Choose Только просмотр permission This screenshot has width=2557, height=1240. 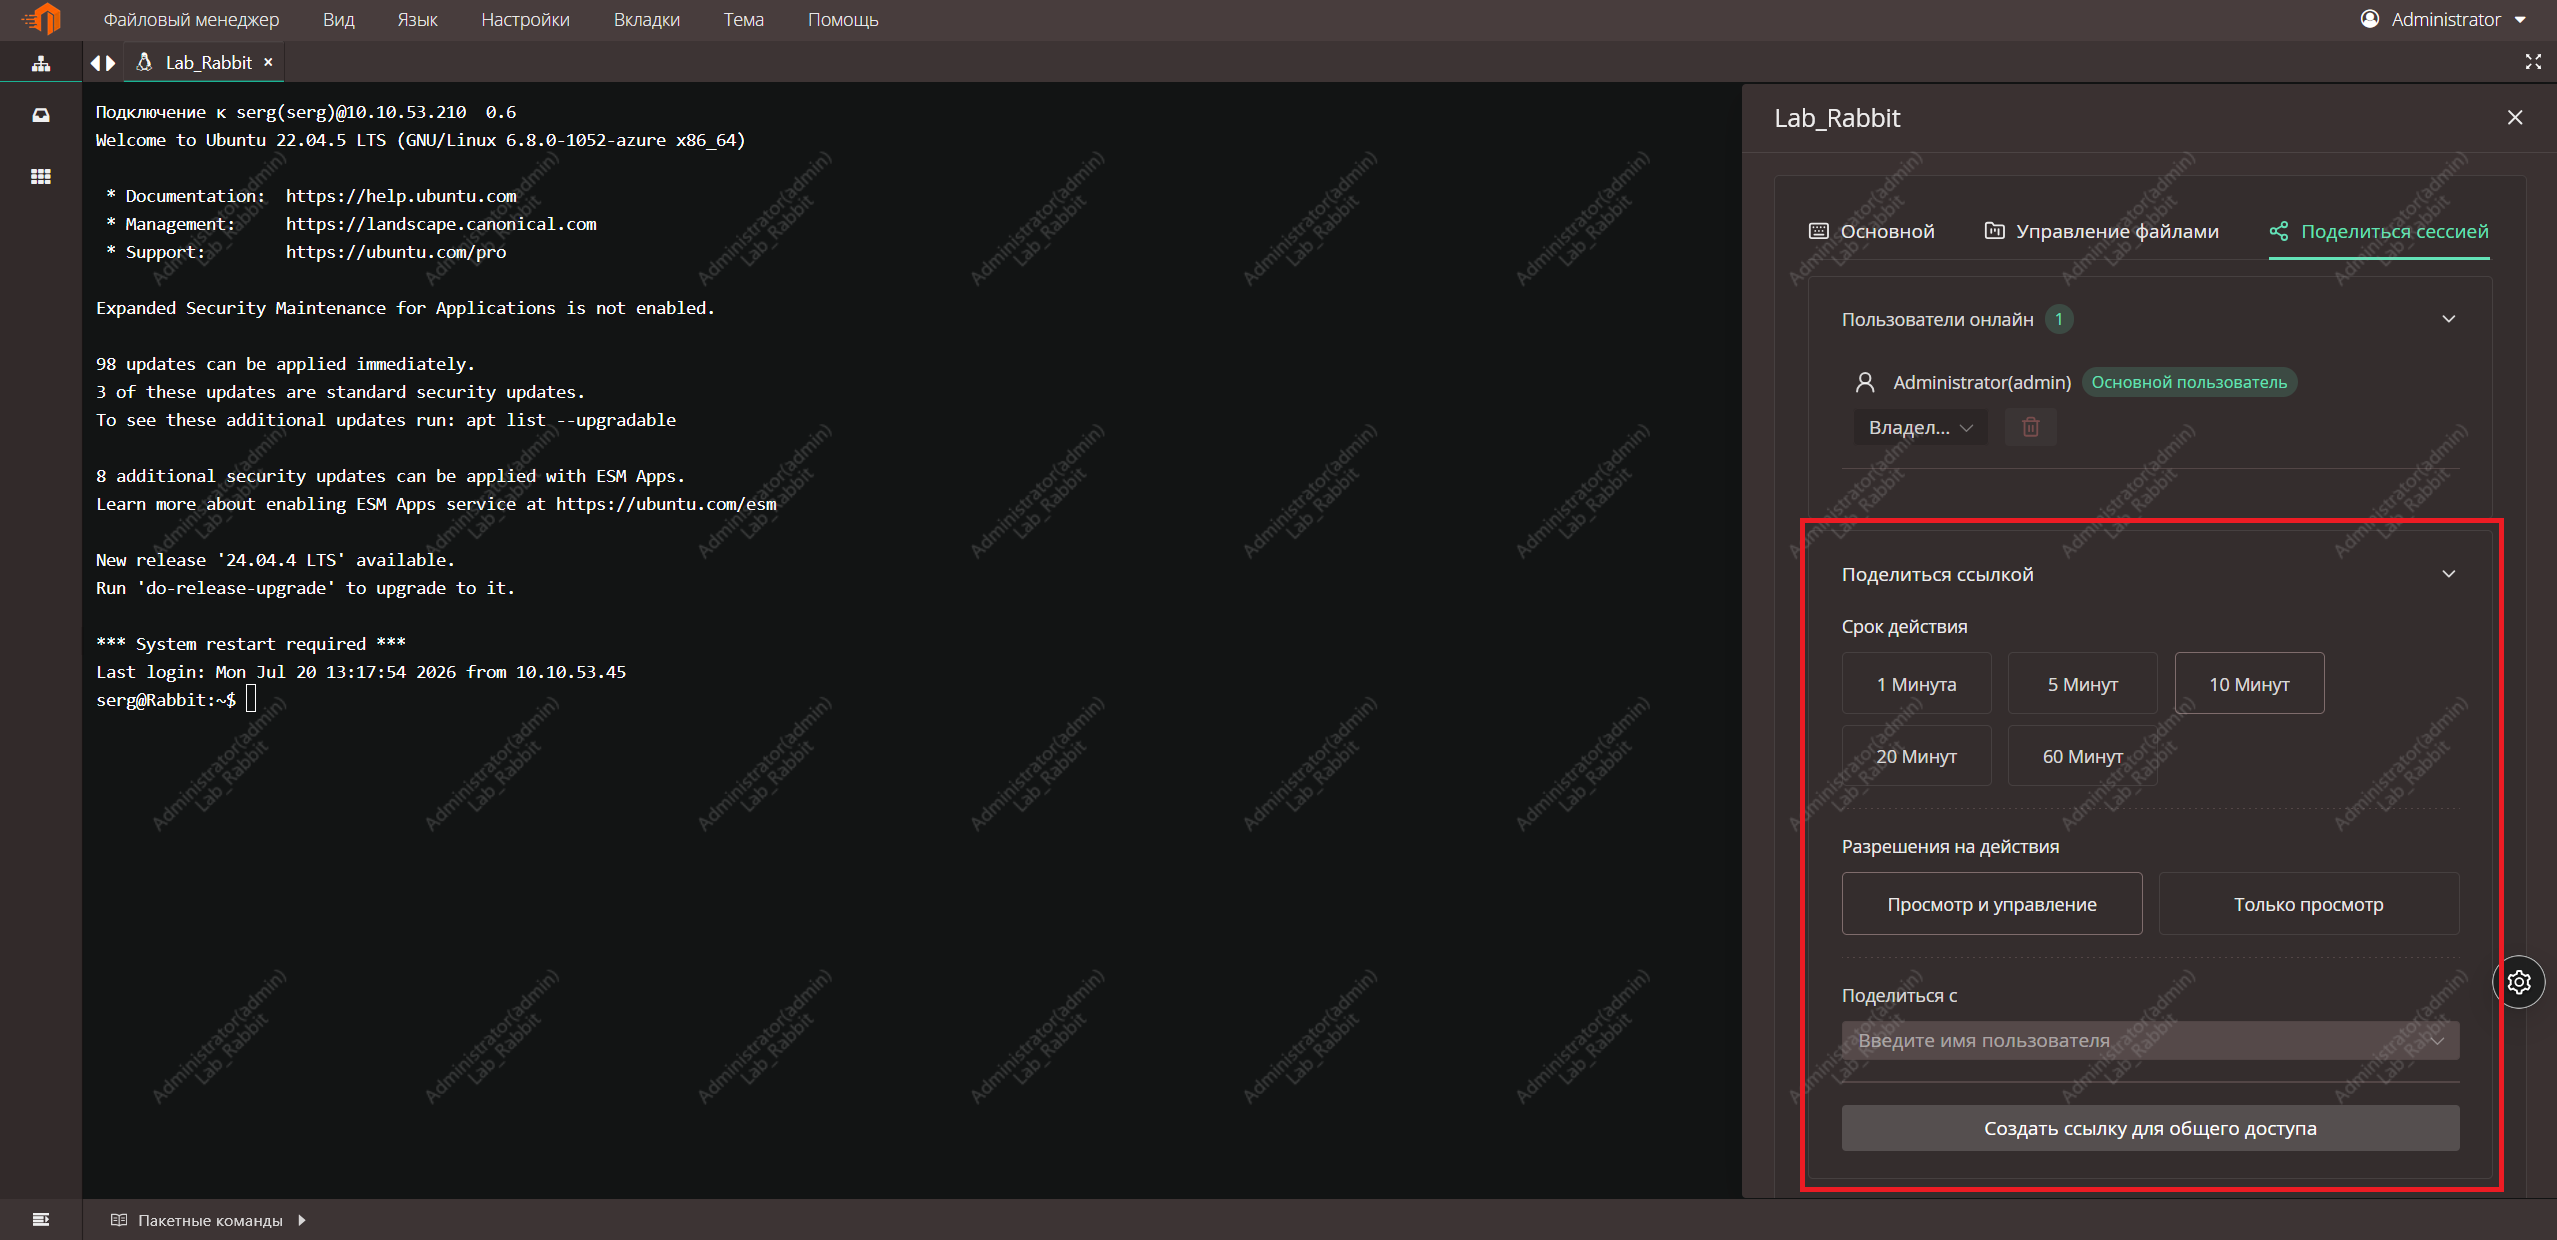[2308, 904]
